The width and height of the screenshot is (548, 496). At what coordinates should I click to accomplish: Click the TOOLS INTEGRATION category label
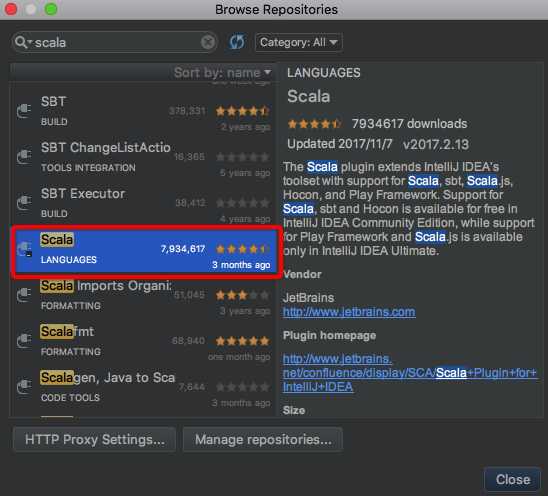(88, 168)
